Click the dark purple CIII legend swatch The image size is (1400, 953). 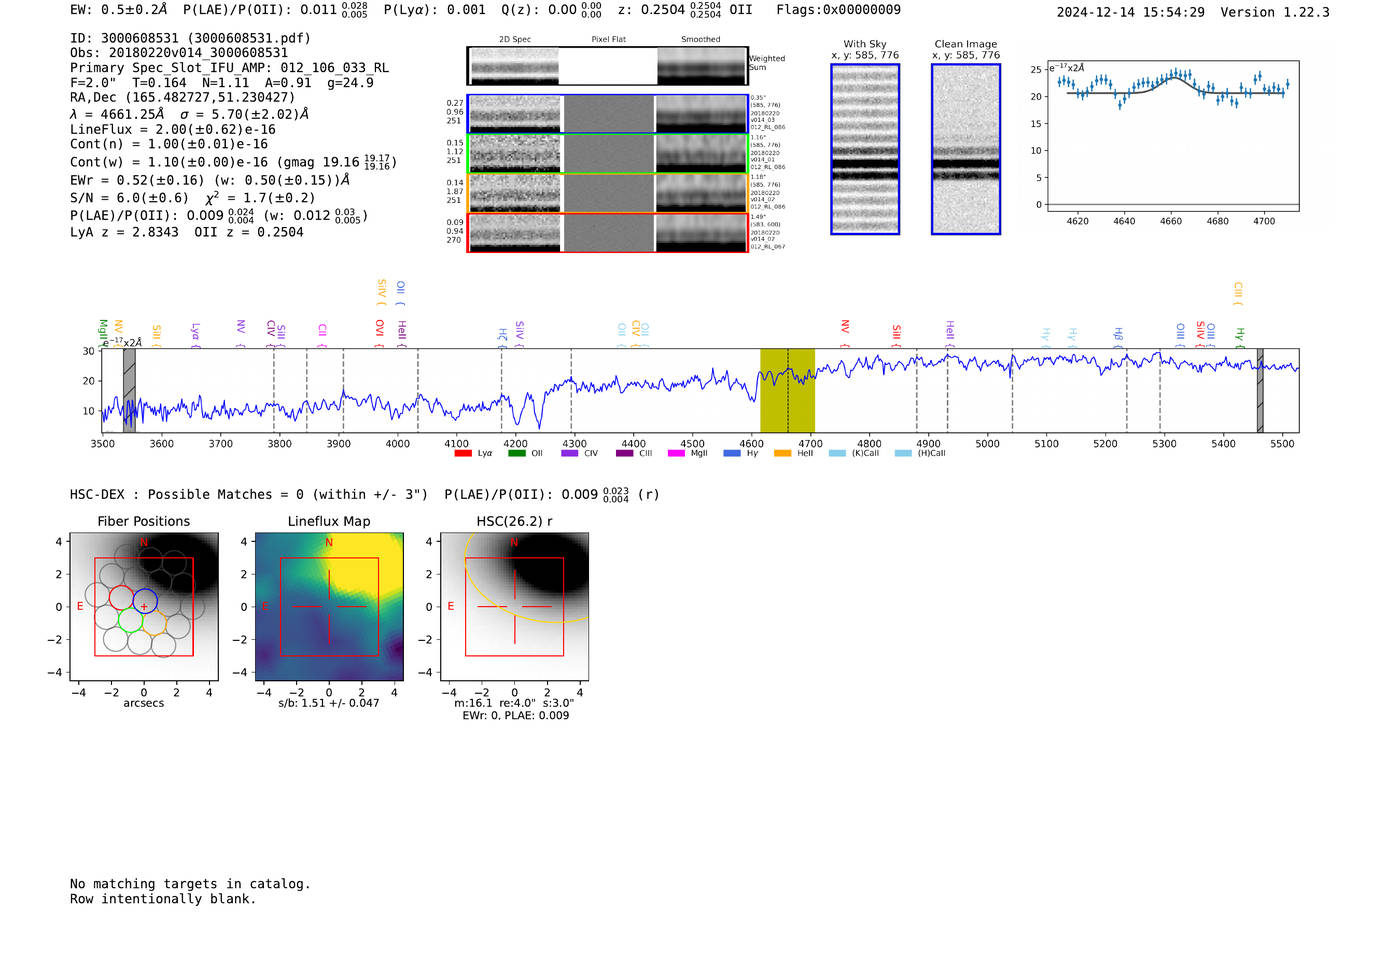(x=624, y=454)
